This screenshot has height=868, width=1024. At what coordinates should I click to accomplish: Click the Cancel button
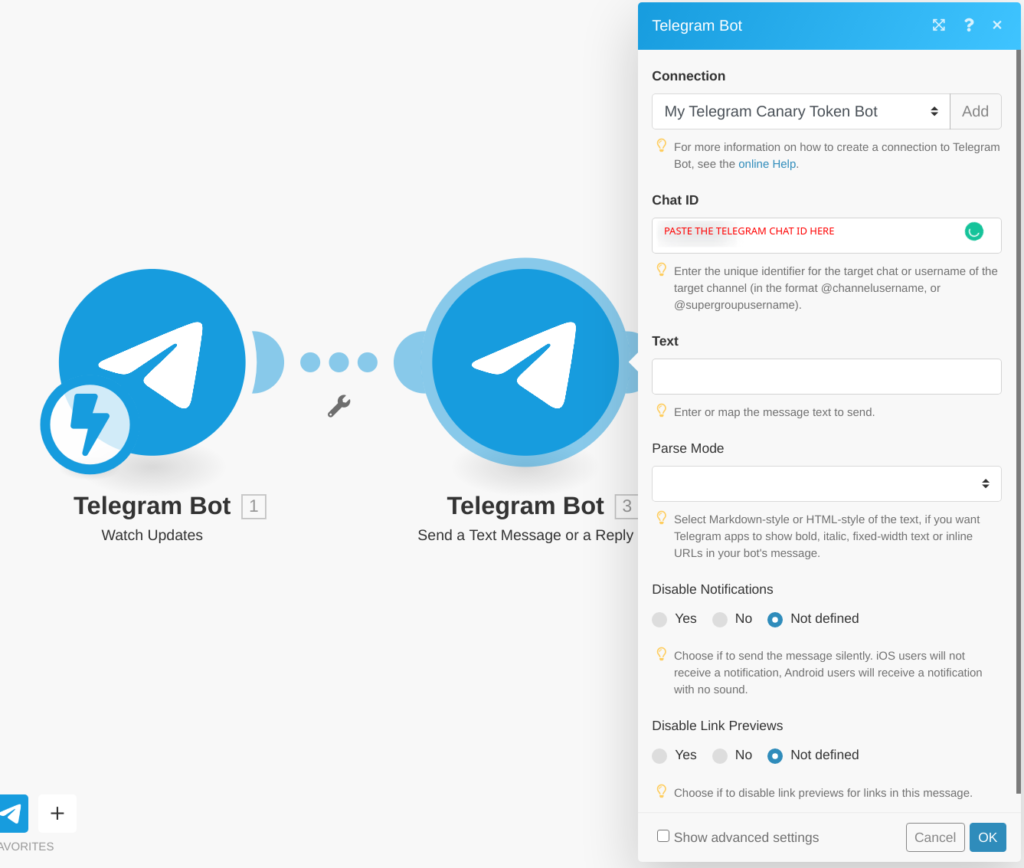pos(935,837)
